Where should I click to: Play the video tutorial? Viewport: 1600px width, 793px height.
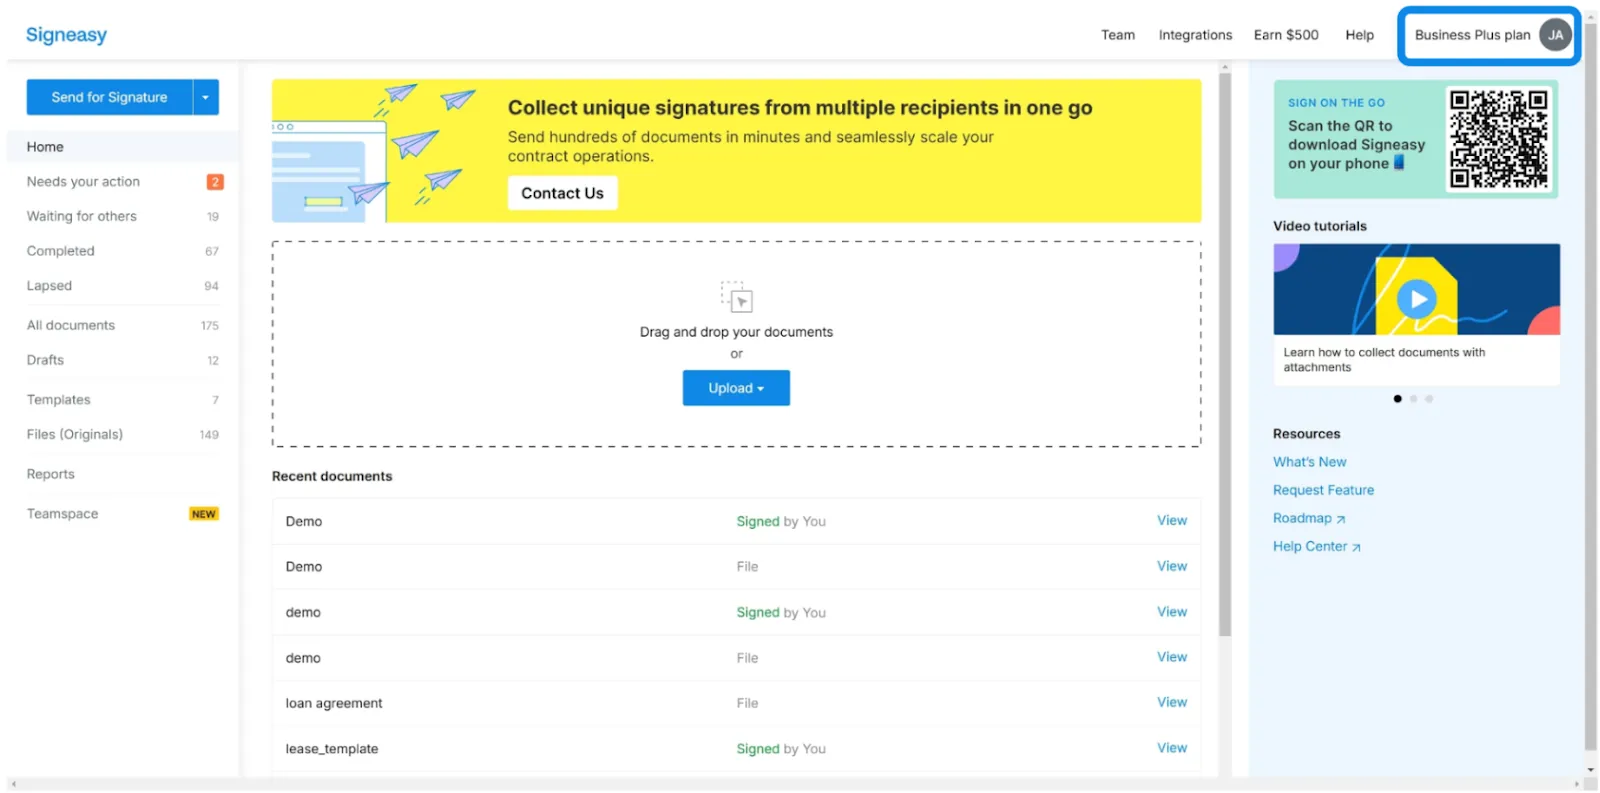click(1416, 298)
